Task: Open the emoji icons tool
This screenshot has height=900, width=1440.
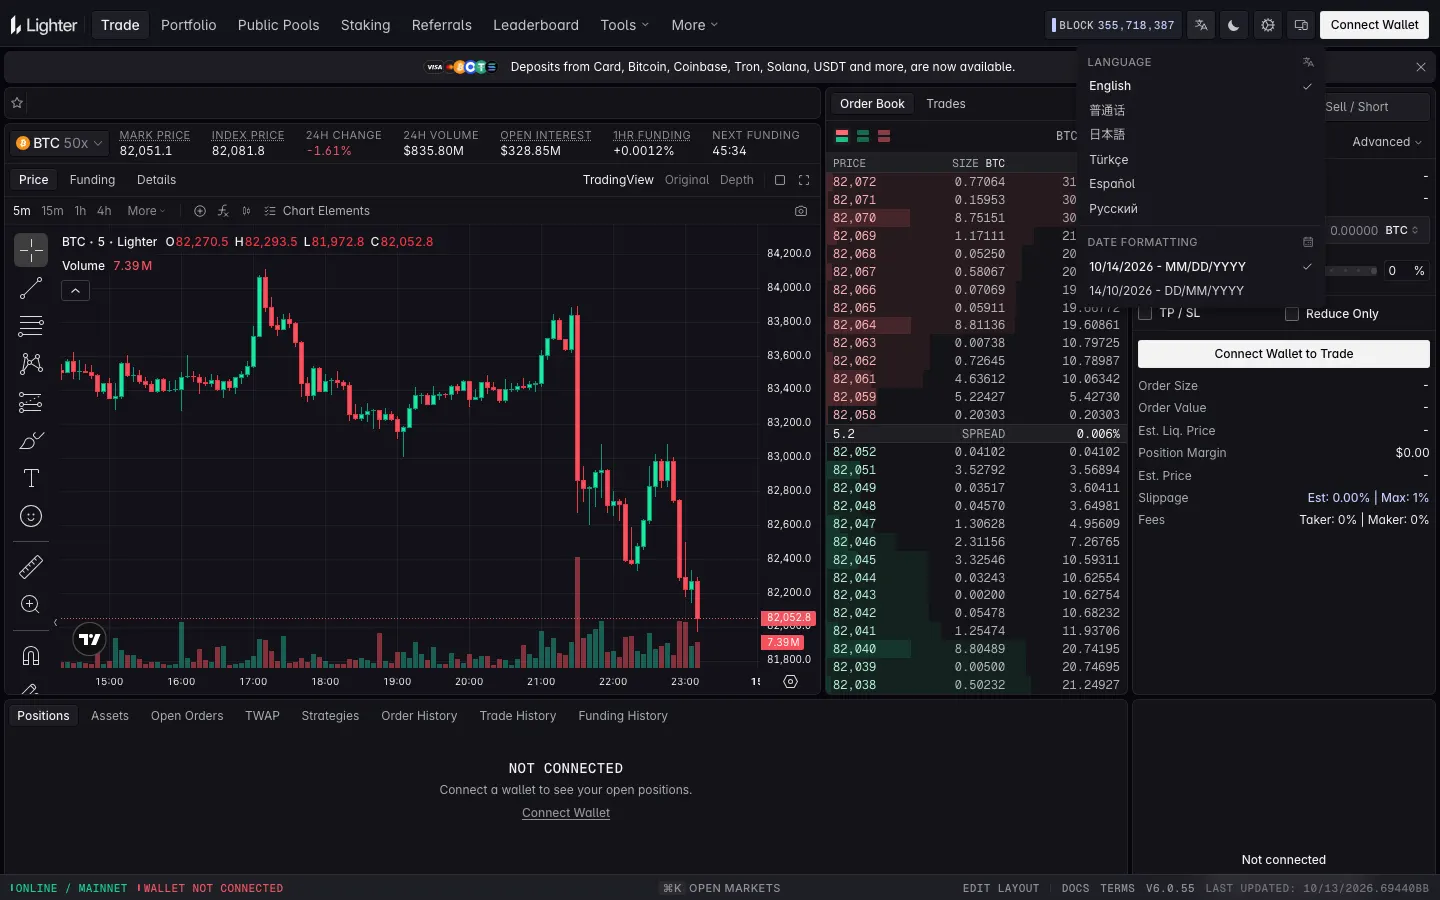Action: coord(31,516)
